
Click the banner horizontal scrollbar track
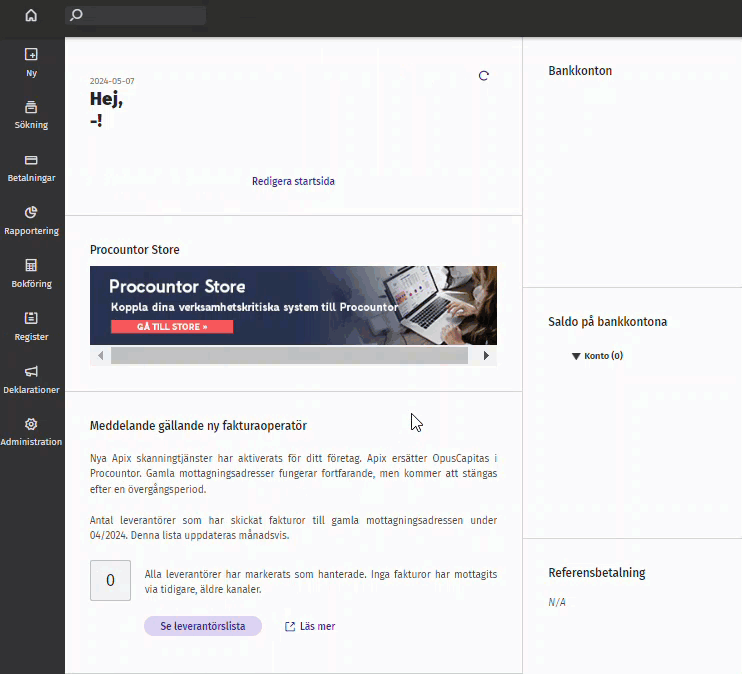(x=290, y=355)
